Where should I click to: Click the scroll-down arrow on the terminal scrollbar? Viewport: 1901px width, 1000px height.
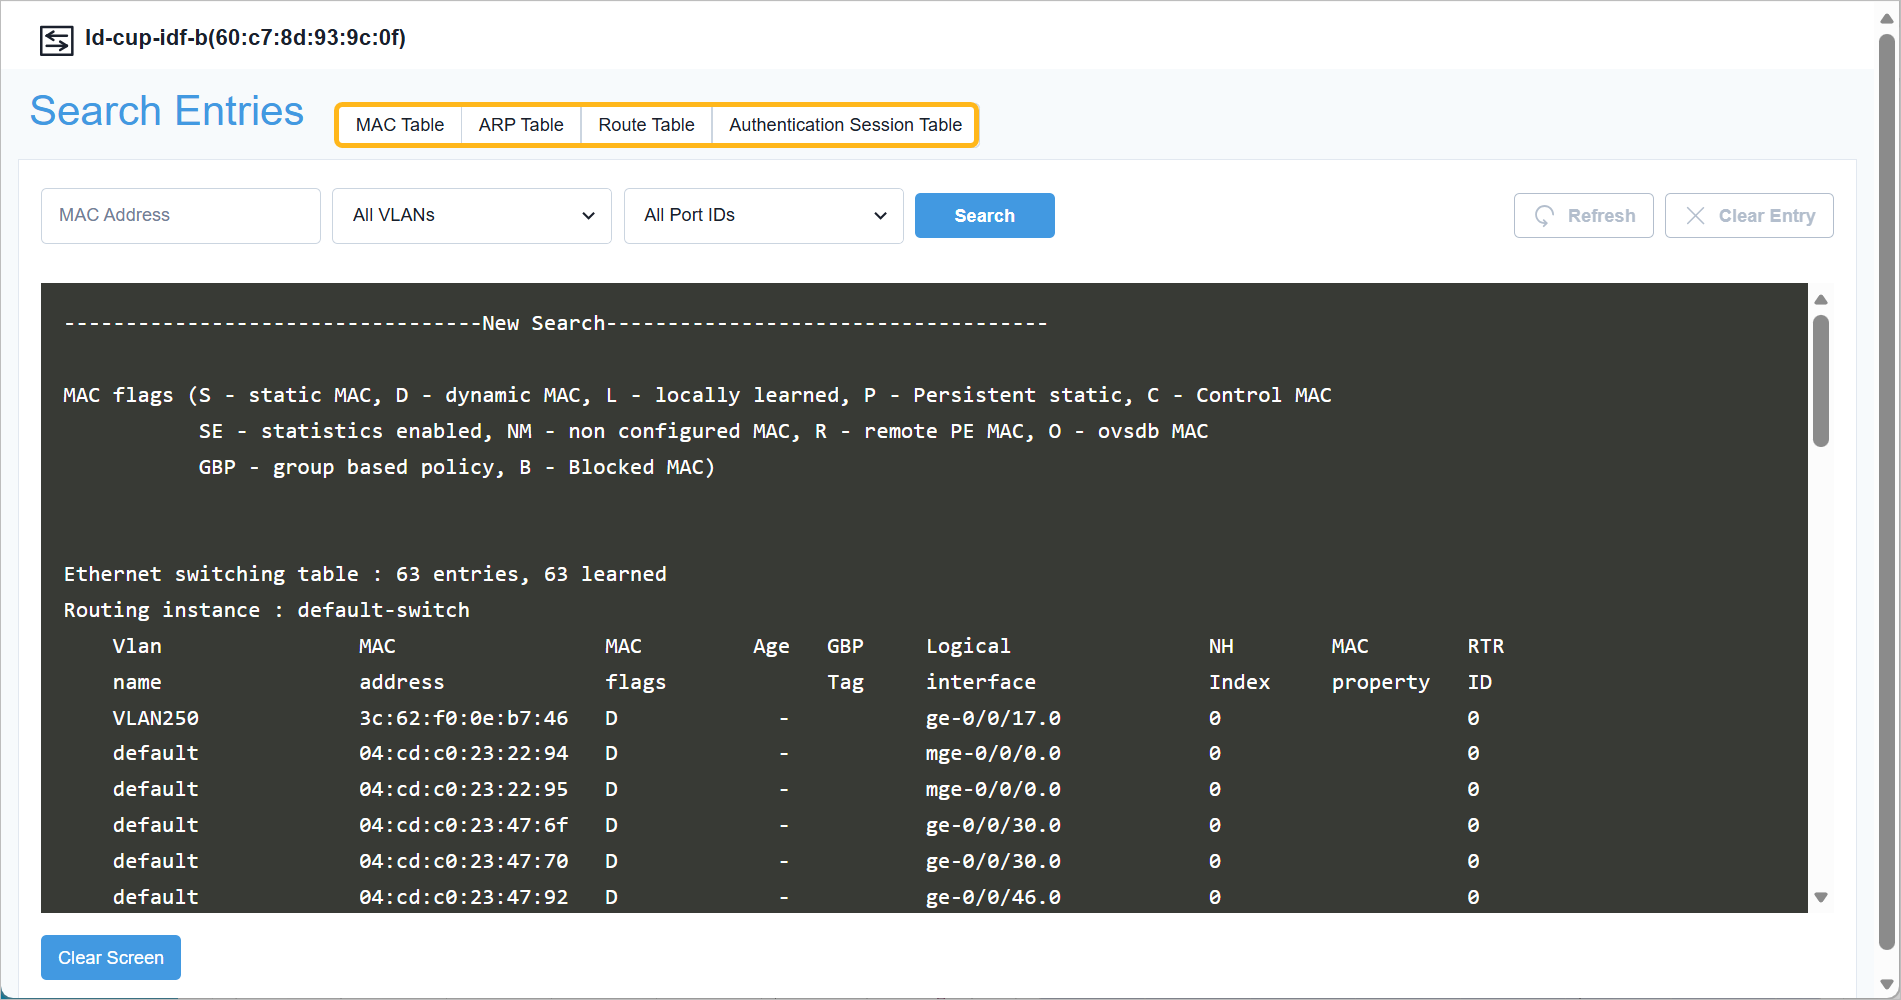pyautogui.click(x=1821, y=897)
